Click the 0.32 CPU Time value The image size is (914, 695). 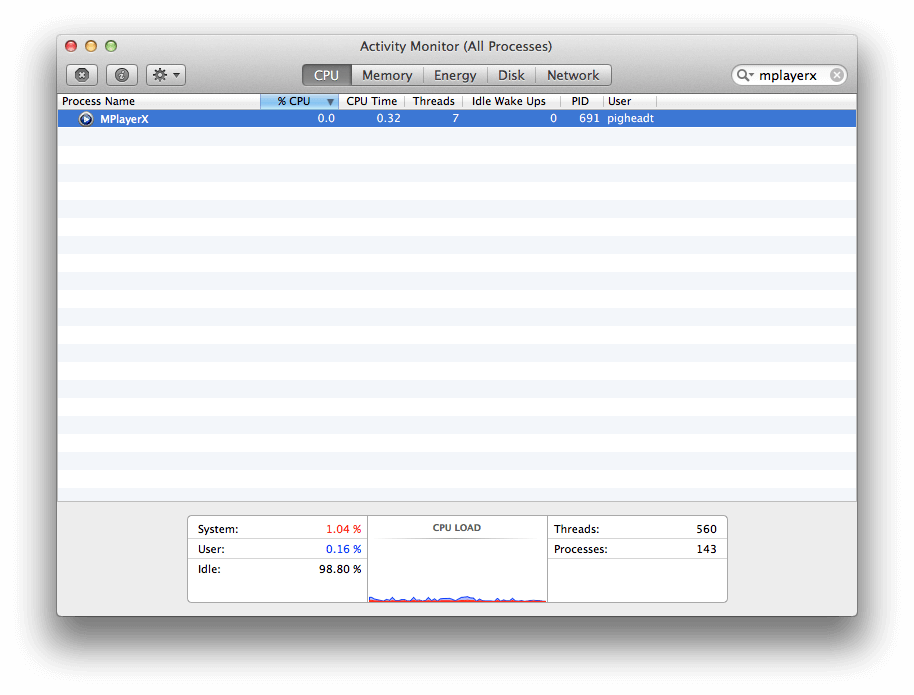[388, 118]
